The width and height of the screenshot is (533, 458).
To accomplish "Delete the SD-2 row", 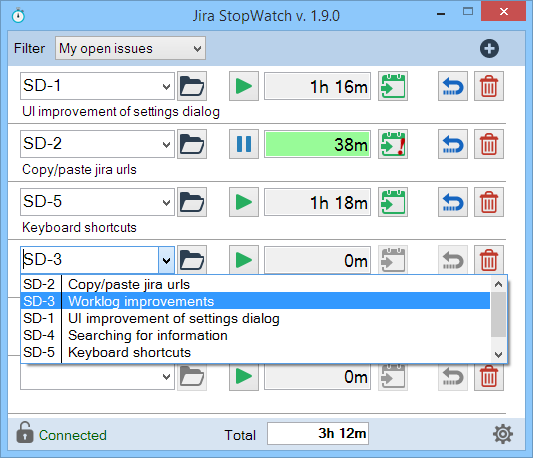I will [x=489, y=144].
